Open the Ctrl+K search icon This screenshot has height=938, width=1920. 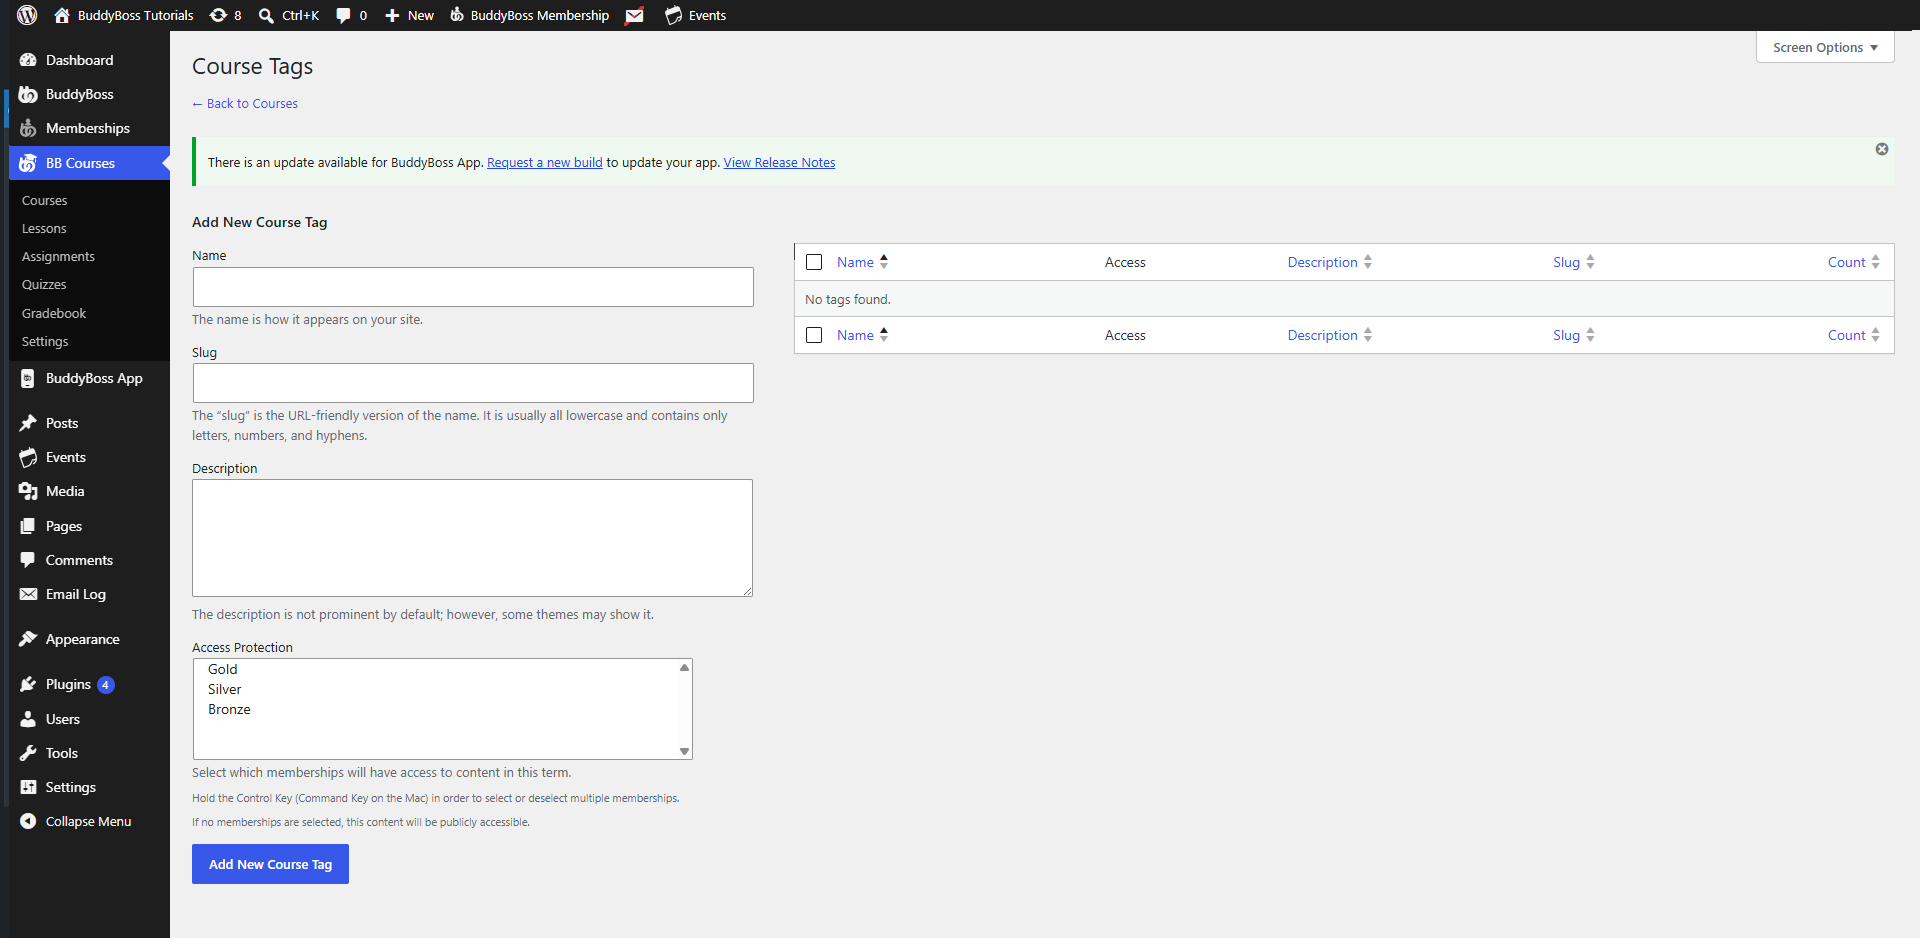pos(266,15)
